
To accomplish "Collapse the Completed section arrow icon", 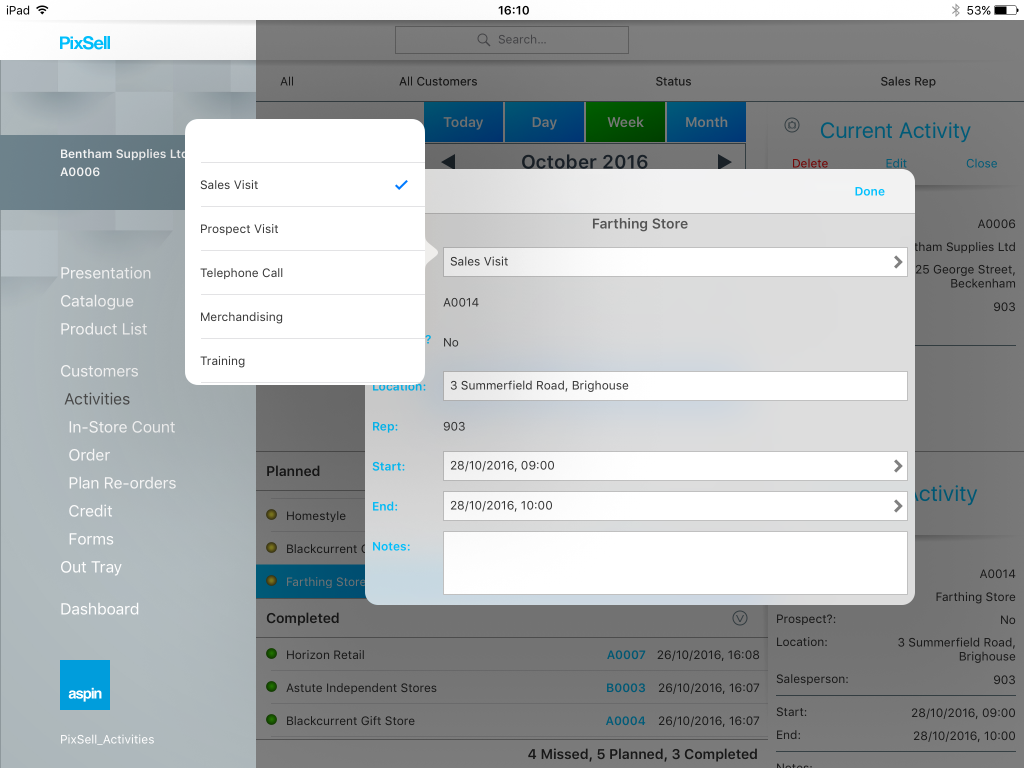I will (x=739, y=618).
